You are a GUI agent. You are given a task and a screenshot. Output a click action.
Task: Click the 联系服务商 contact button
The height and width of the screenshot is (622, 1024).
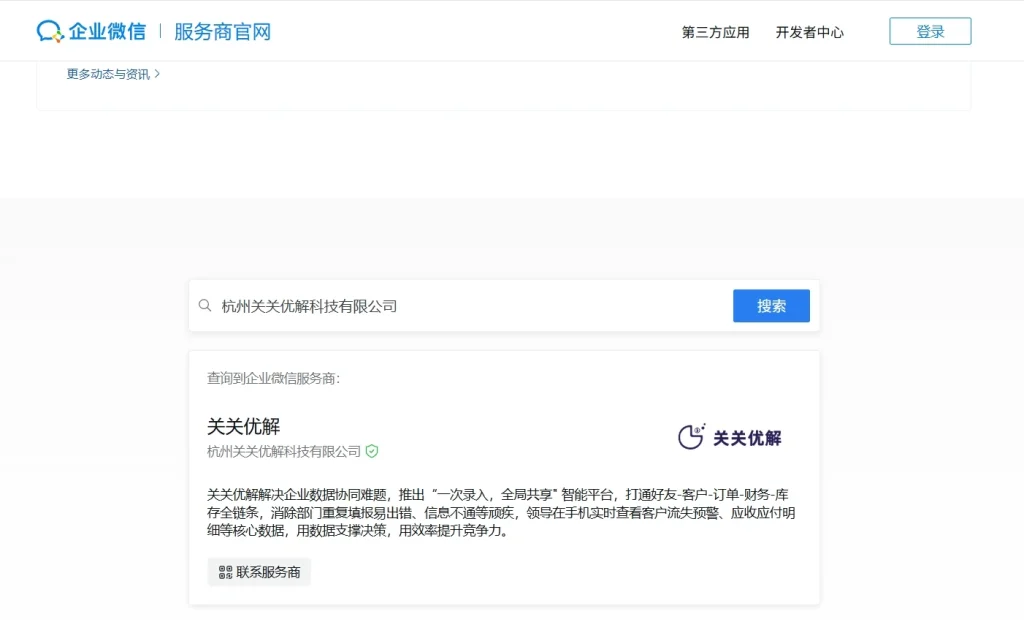tap(258, 571)
